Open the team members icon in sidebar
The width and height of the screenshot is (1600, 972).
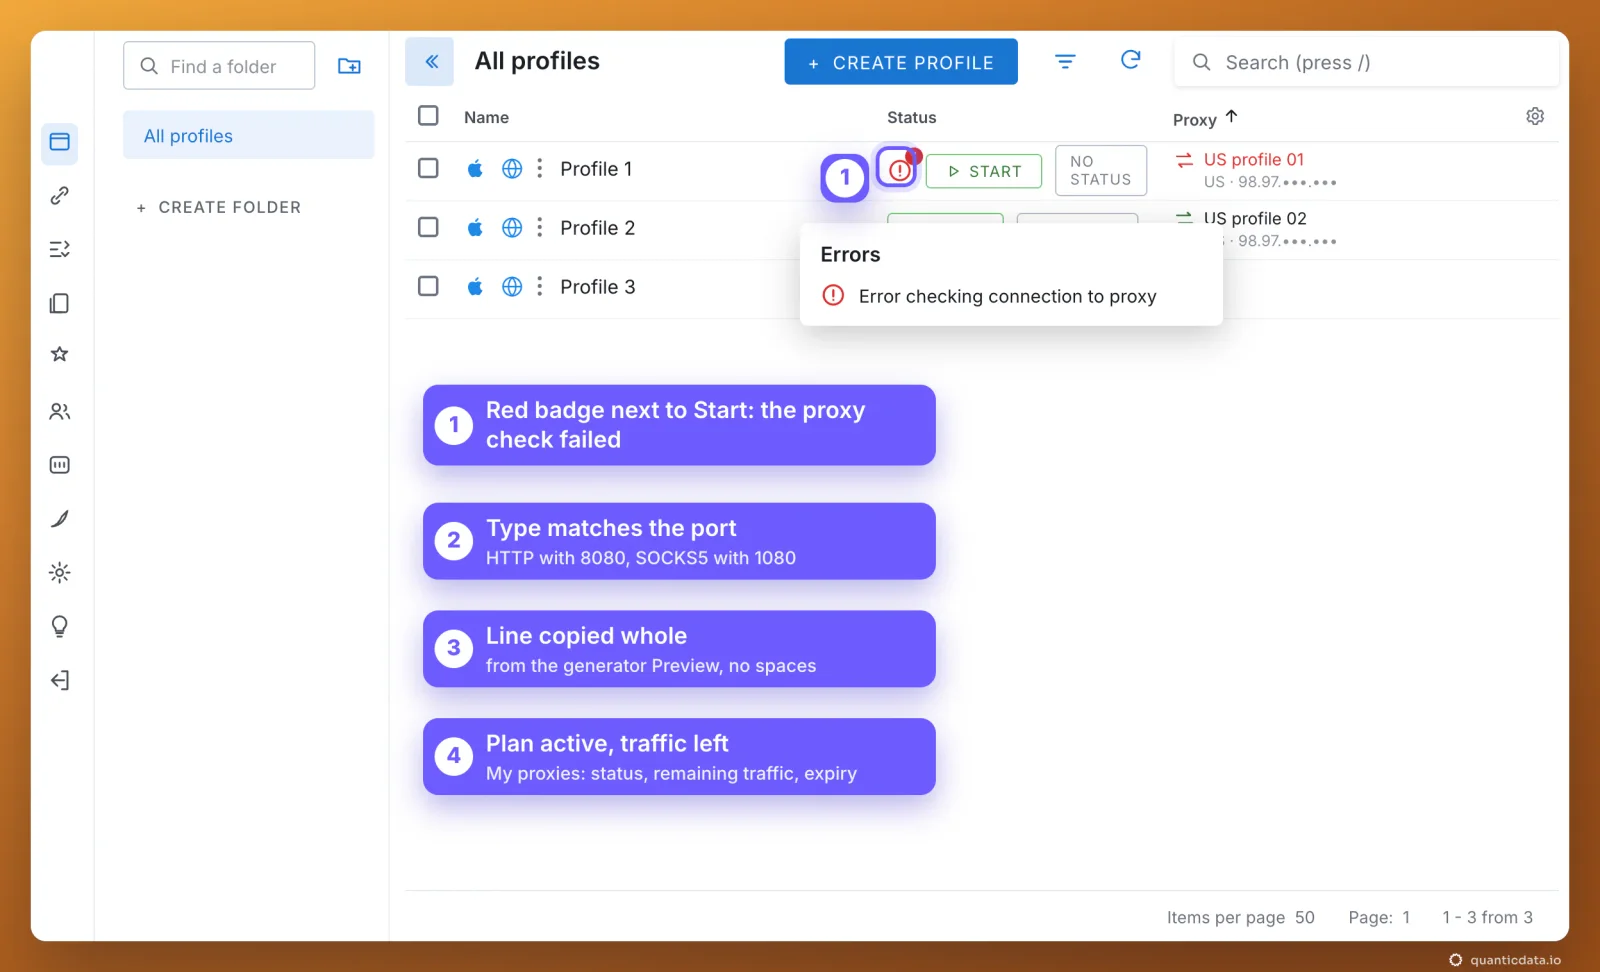pos(60,411)
